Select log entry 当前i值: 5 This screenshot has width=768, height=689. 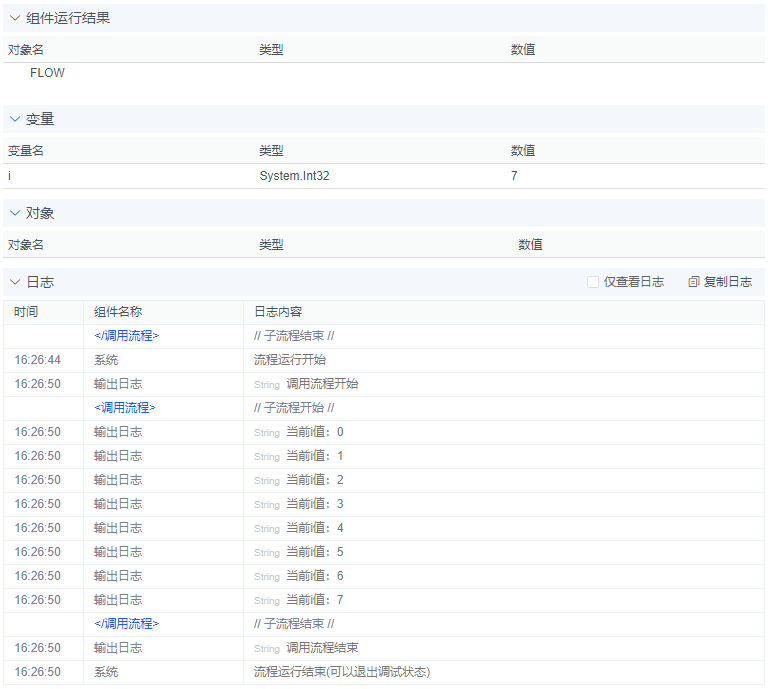384,552
